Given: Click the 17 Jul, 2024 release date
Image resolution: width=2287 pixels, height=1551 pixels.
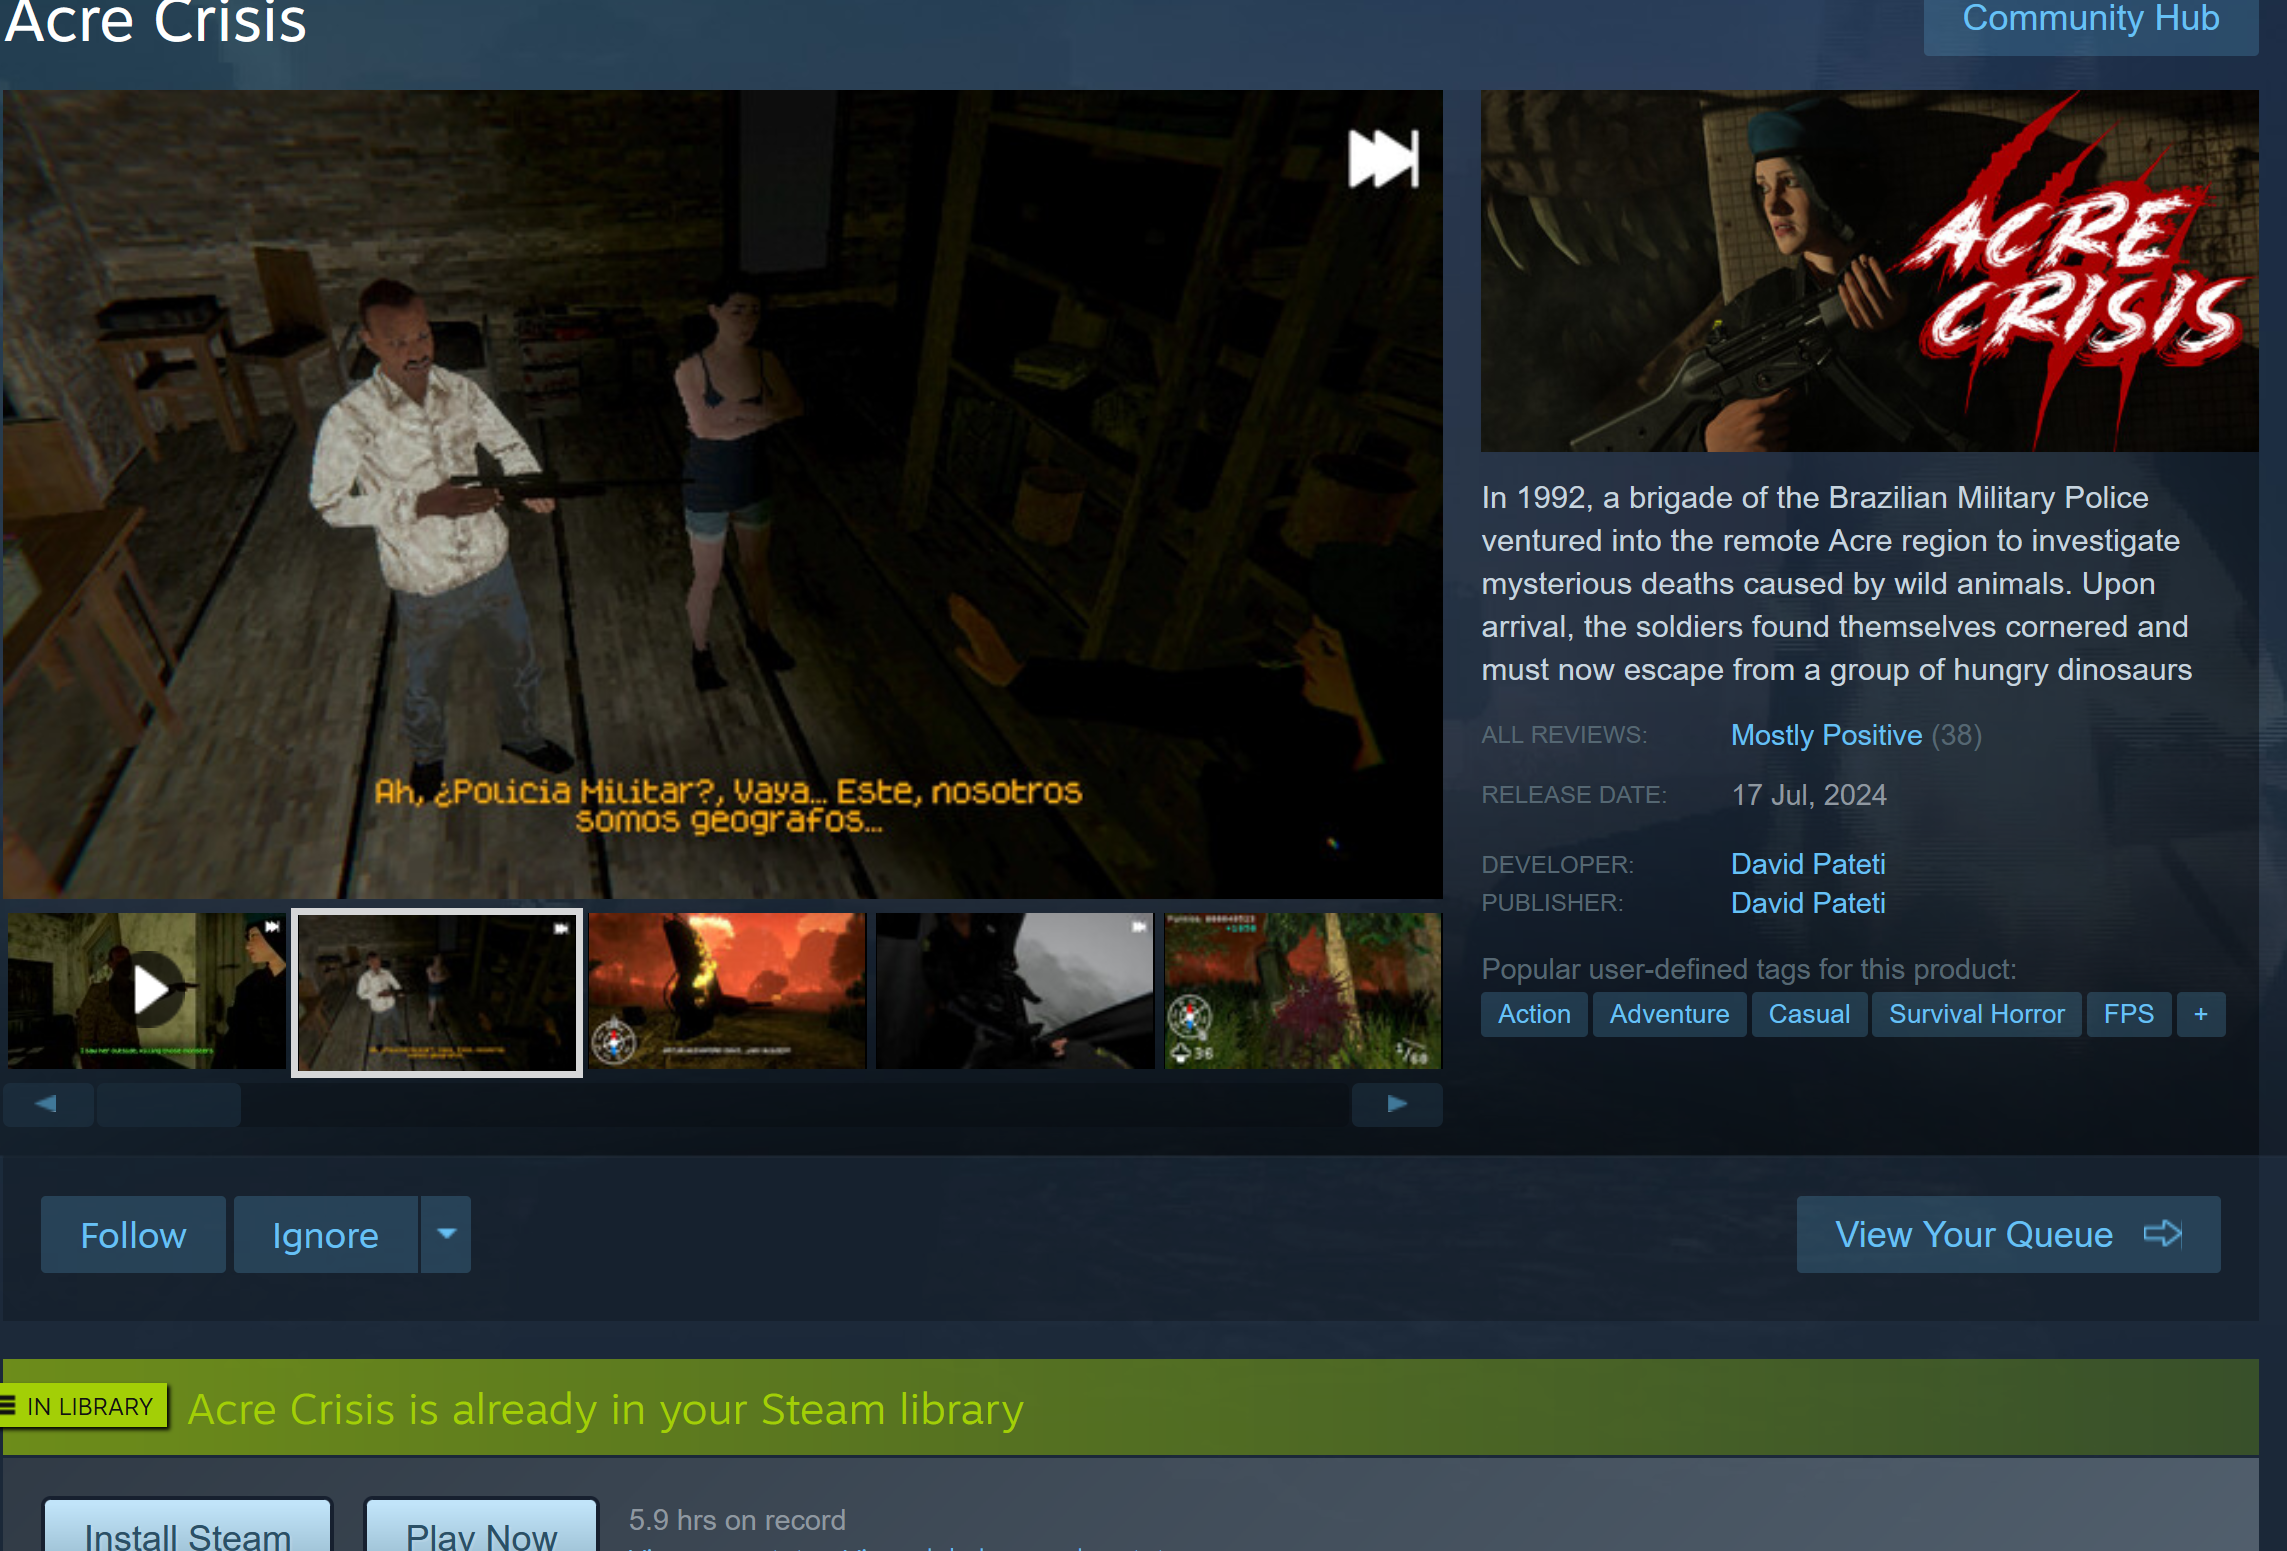Looking at the screenshot, I should point(1809,795).
